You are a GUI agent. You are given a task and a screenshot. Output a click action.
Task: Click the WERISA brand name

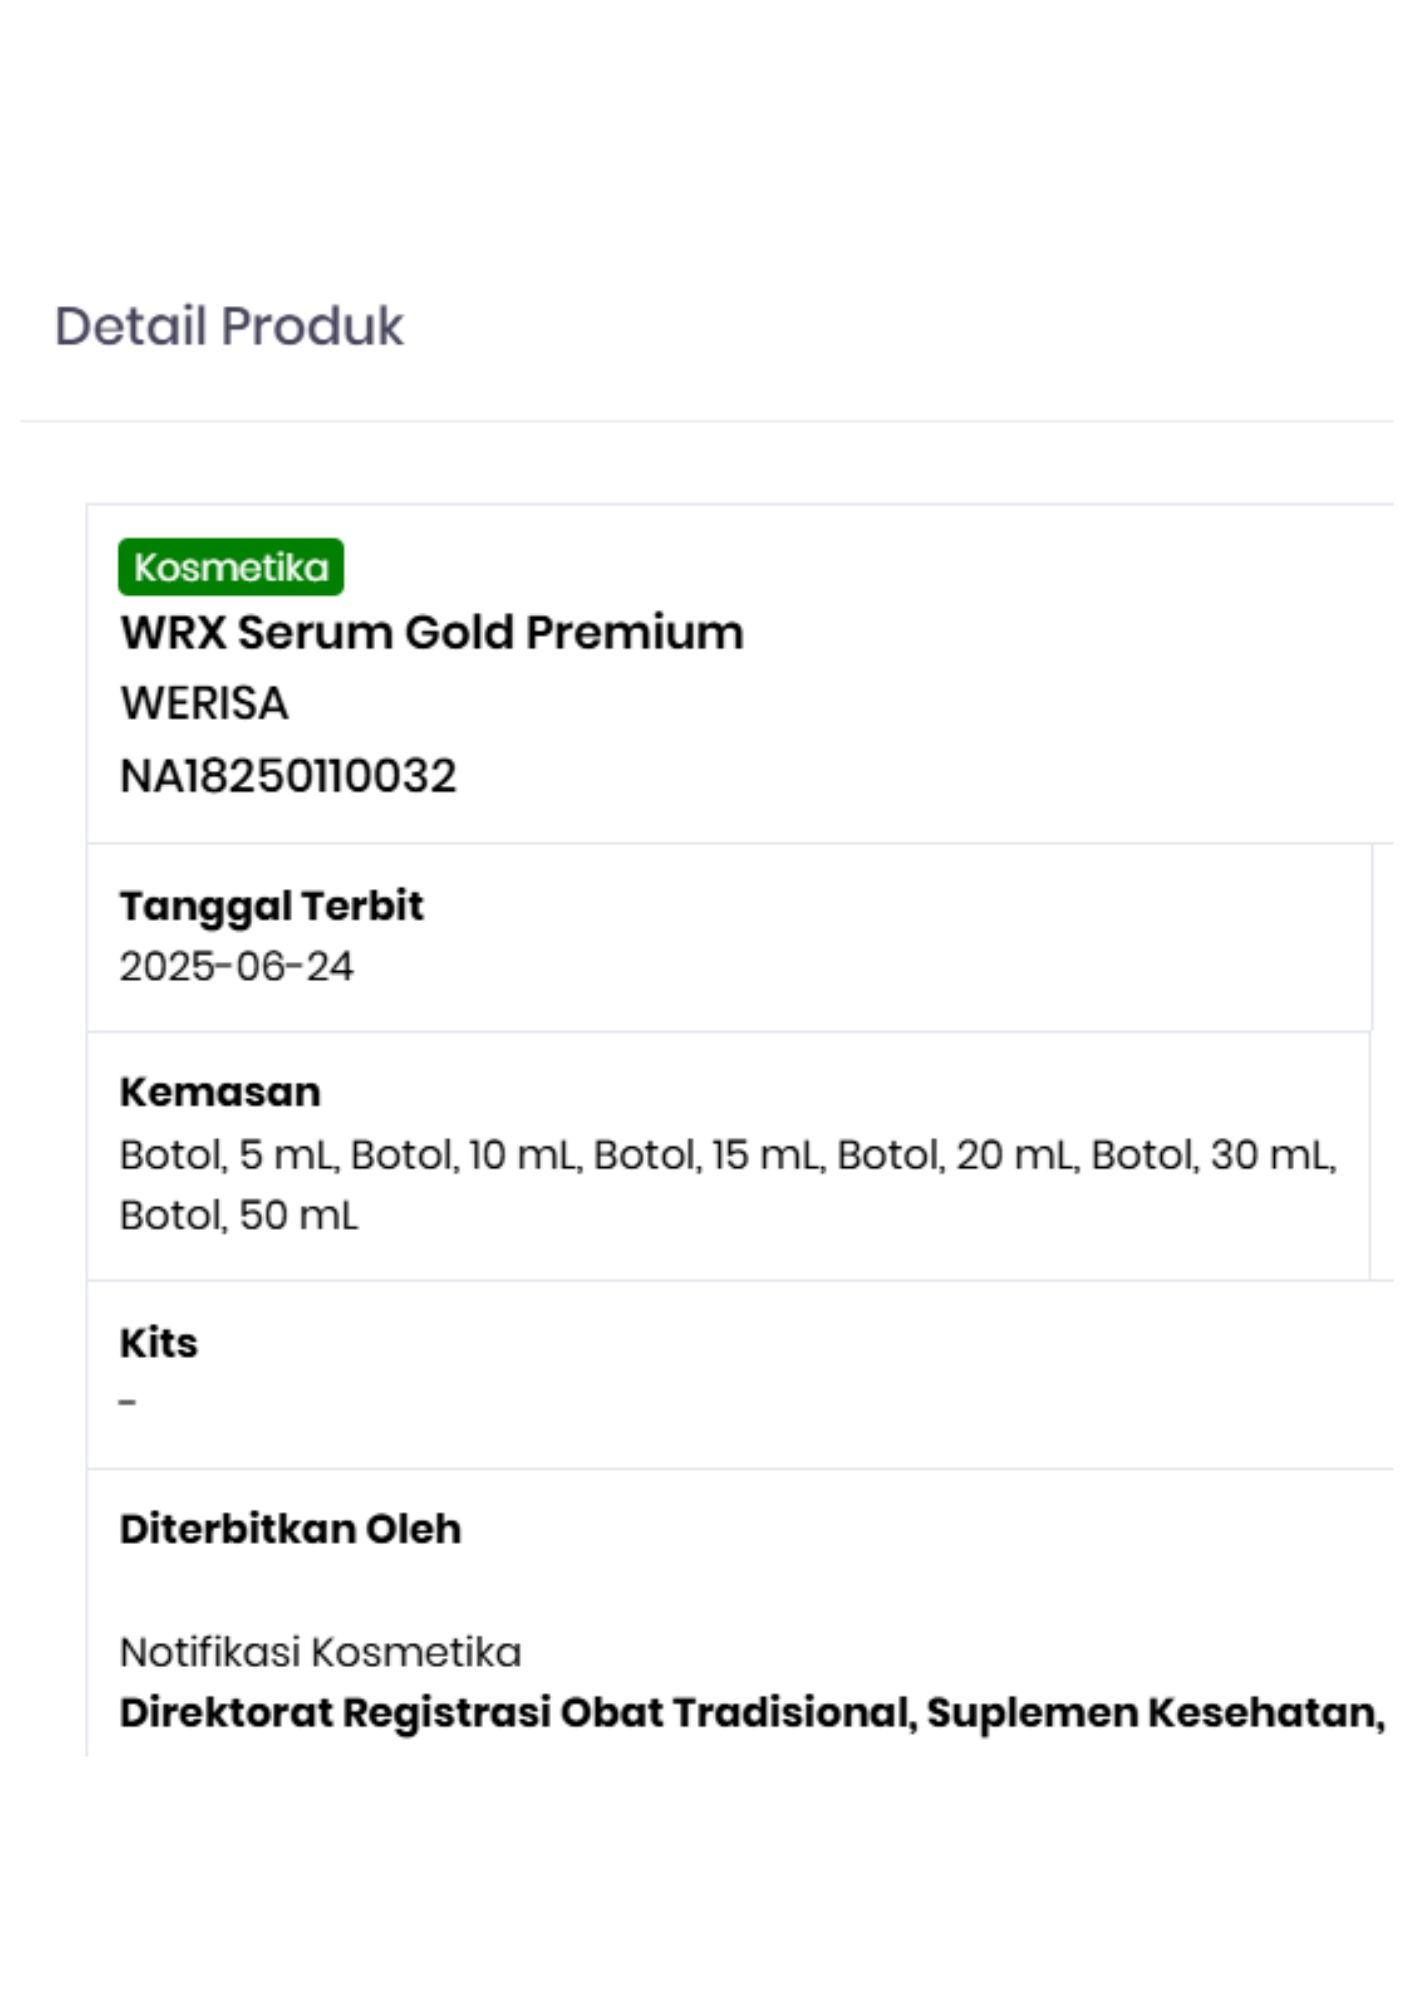click(205, 703)
